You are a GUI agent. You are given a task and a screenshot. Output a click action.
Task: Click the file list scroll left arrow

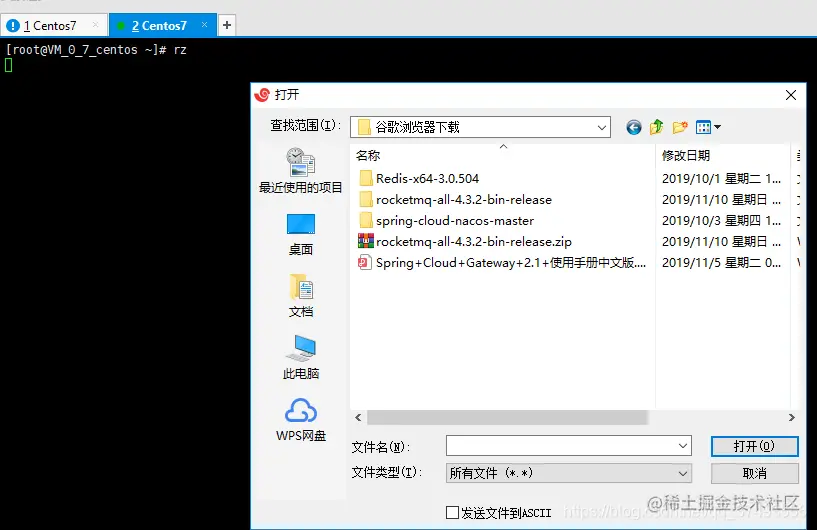point(358,417)
